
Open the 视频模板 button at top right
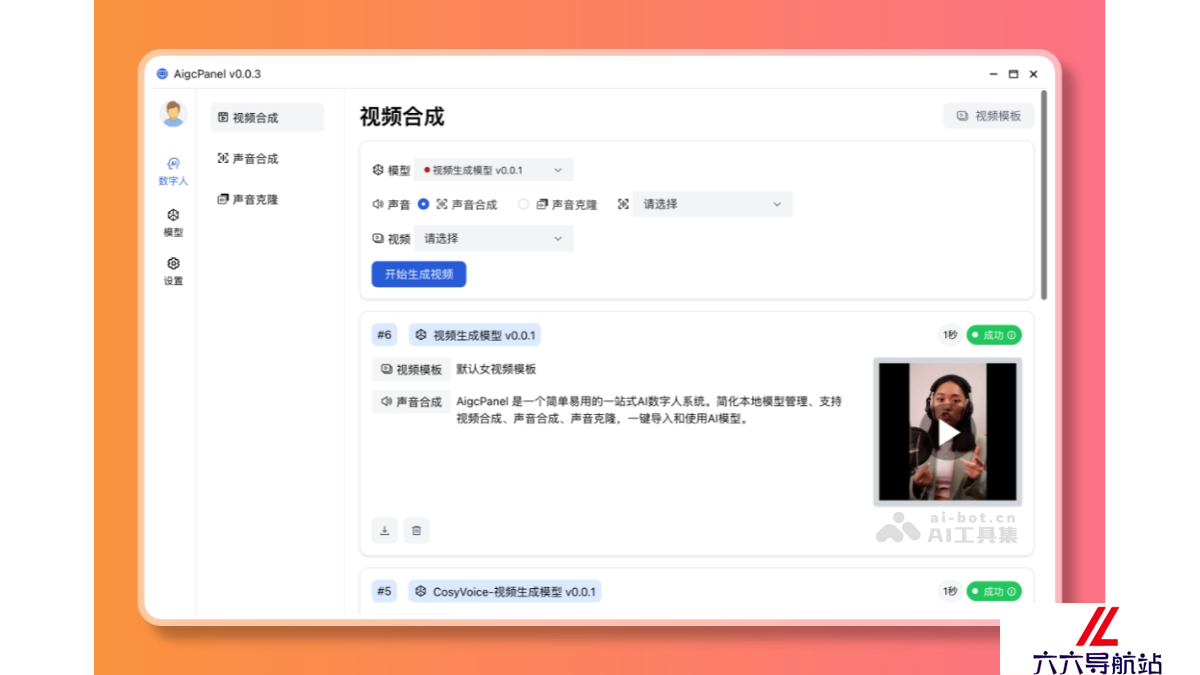988,116
